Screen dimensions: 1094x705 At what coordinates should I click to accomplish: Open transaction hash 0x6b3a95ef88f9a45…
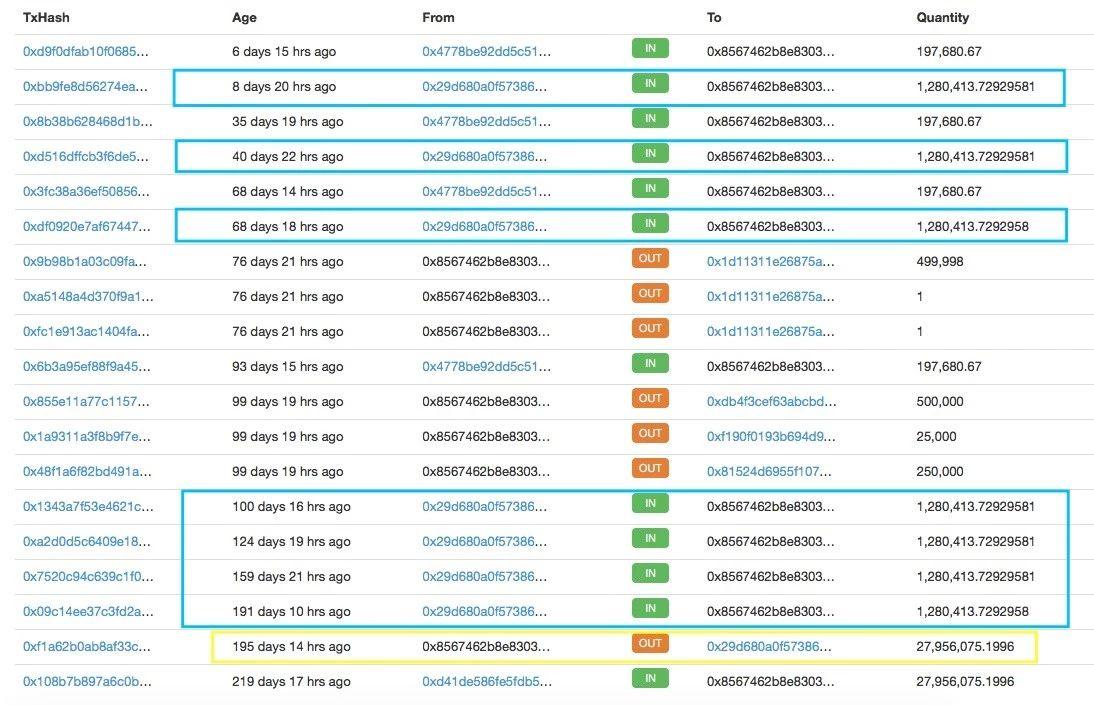(x=87, y=366)
